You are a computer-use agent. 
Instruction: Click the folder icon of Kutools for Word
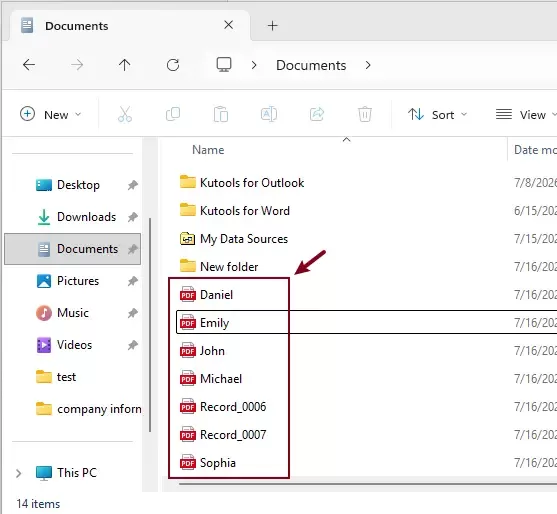(188, 210)
